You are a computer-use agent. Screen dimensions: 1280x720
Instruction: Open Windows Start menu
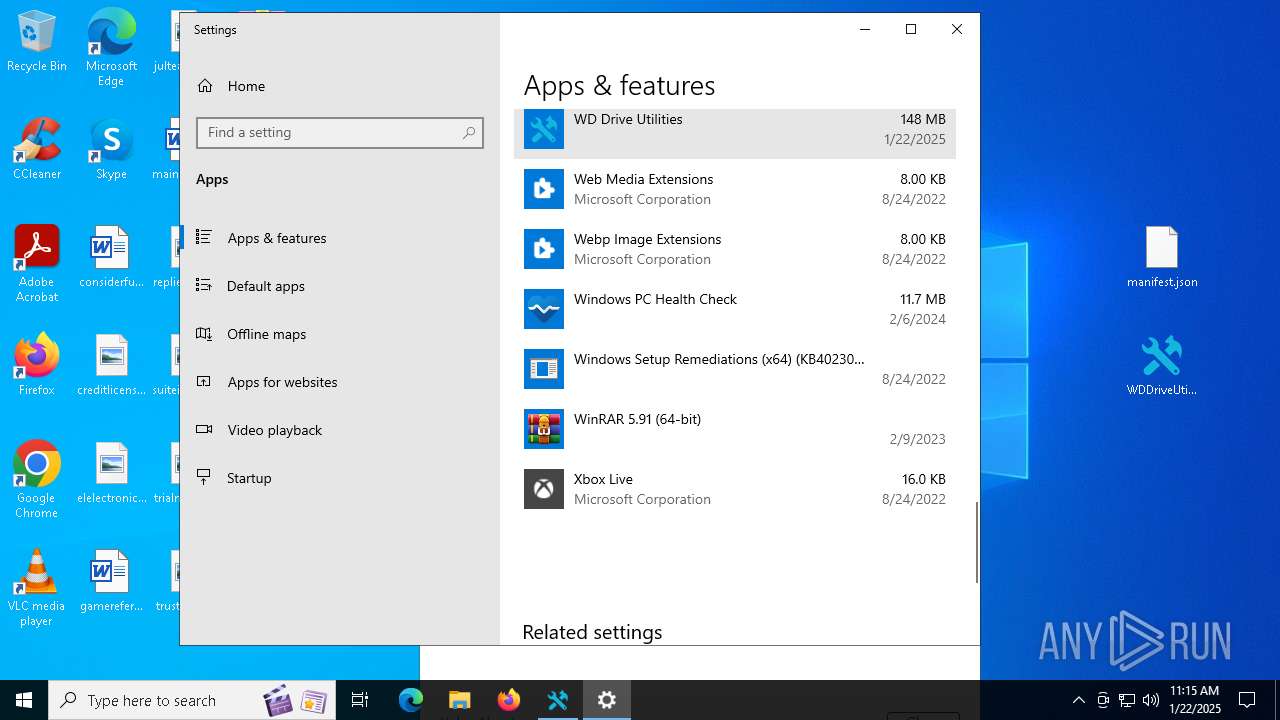click(x=24, y=700)
